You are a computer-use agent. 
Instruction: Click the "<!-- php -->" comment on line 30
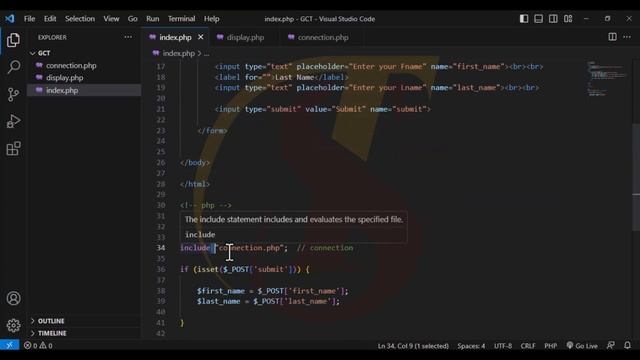click(x=206, y=205)
